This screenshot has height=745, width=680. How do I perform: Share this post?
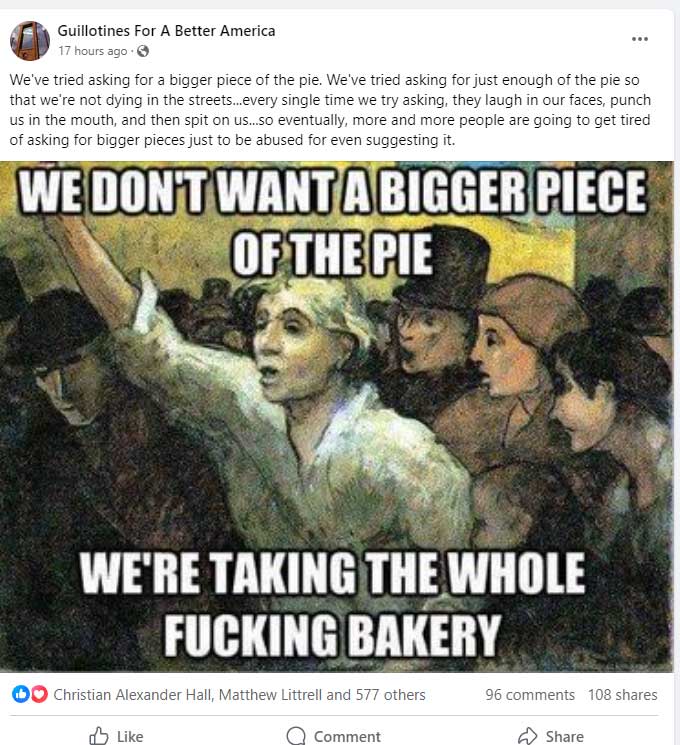[x=551, y=736]
